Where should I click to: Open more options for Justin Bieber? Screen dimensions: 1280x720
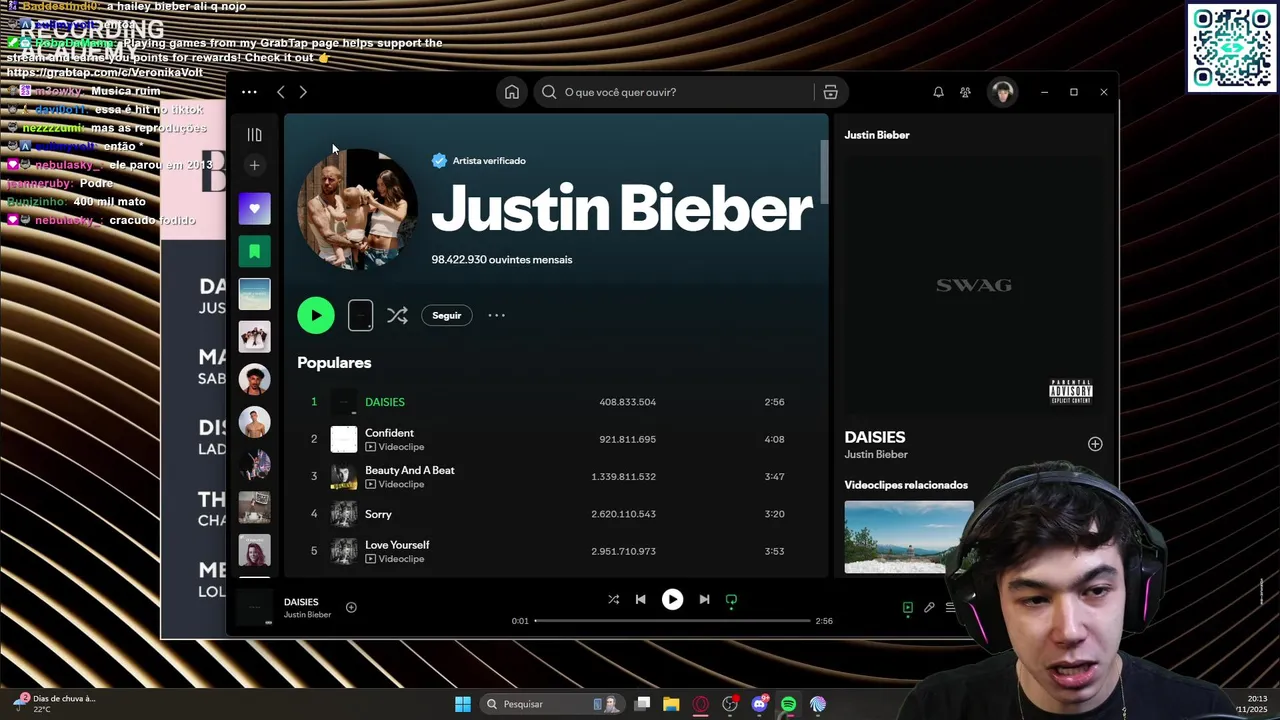click(x=496, y=315)
